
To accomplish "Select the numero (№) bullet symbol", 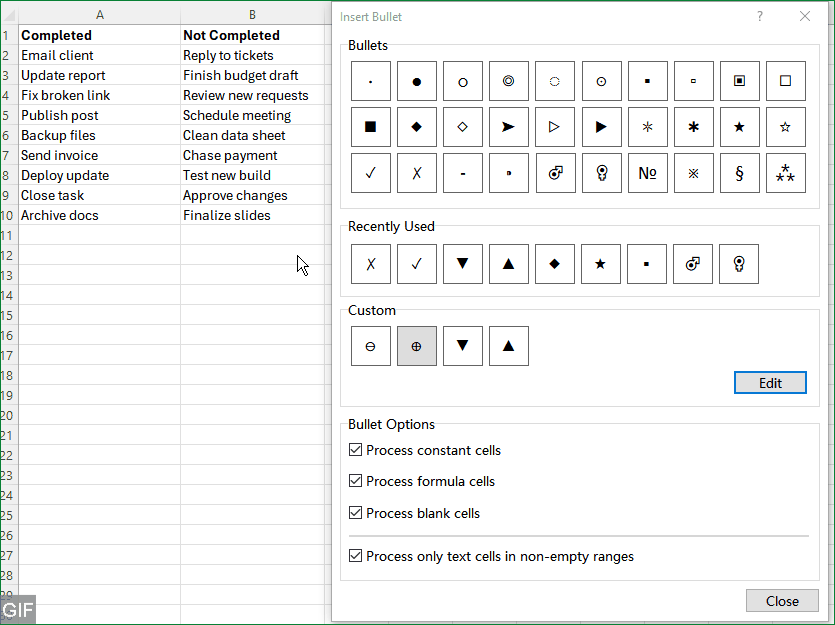I will (647, 173).
